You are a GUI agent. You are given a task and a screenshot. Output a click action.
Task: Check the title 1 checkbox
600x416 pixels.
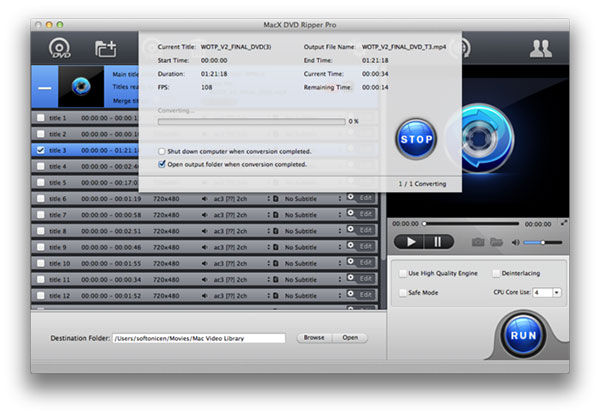coord(41,118)
